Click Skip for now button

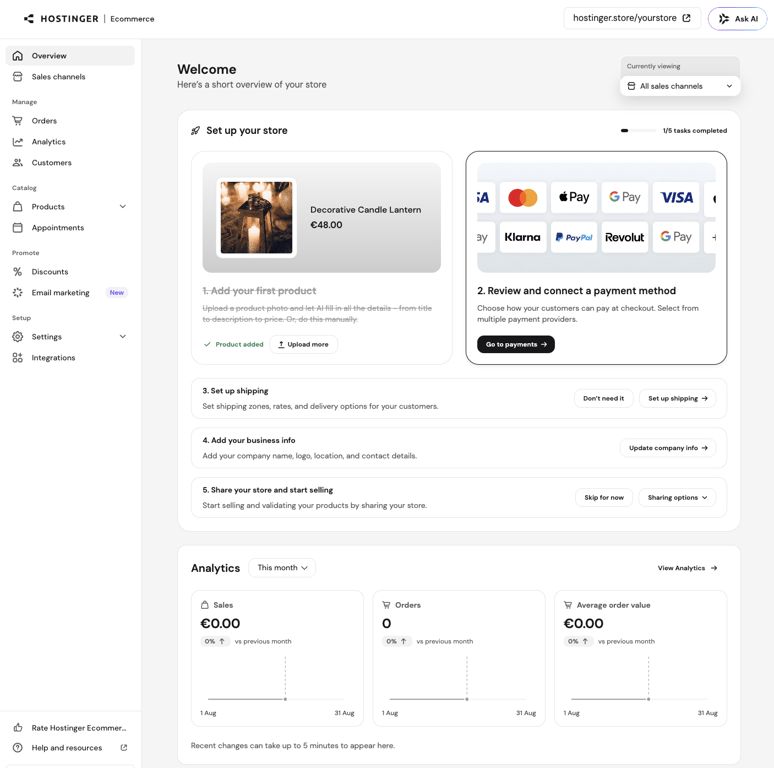(604, 498)
